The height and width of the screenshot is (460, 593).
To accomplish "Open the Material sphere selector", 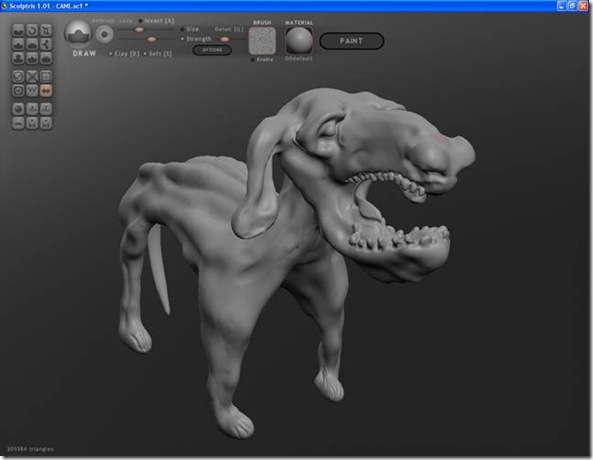I will pyautogui.click(x=299, y=40).
